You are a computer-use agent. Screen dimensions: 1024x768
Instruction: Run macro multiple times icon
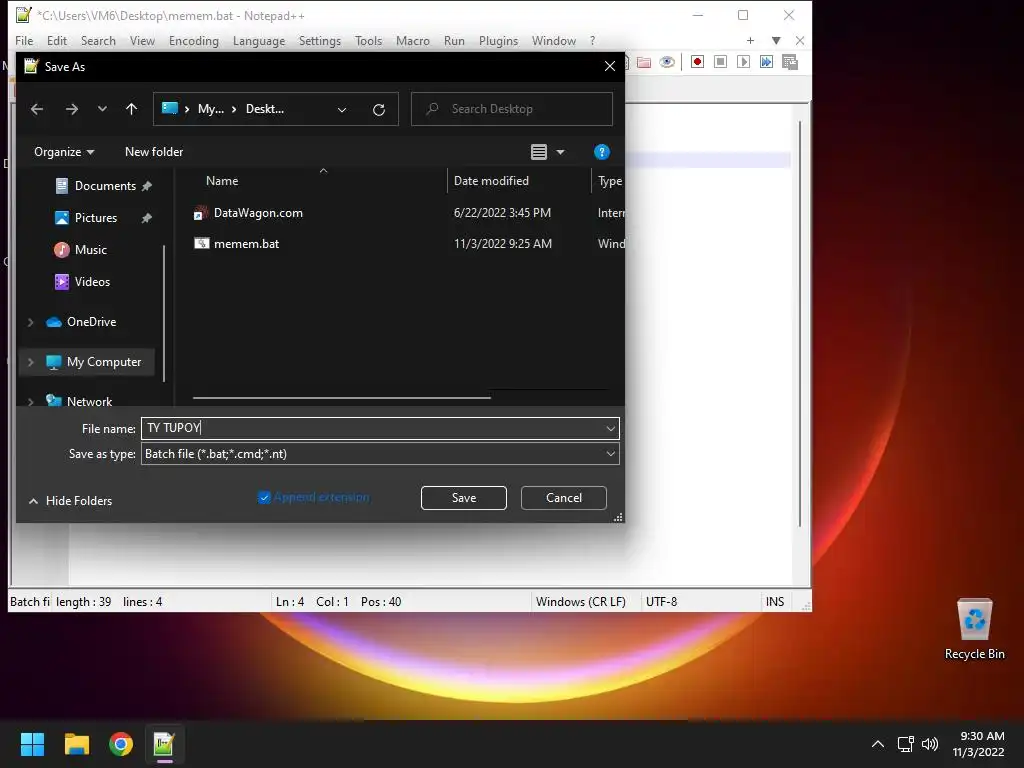pos(766,62)
